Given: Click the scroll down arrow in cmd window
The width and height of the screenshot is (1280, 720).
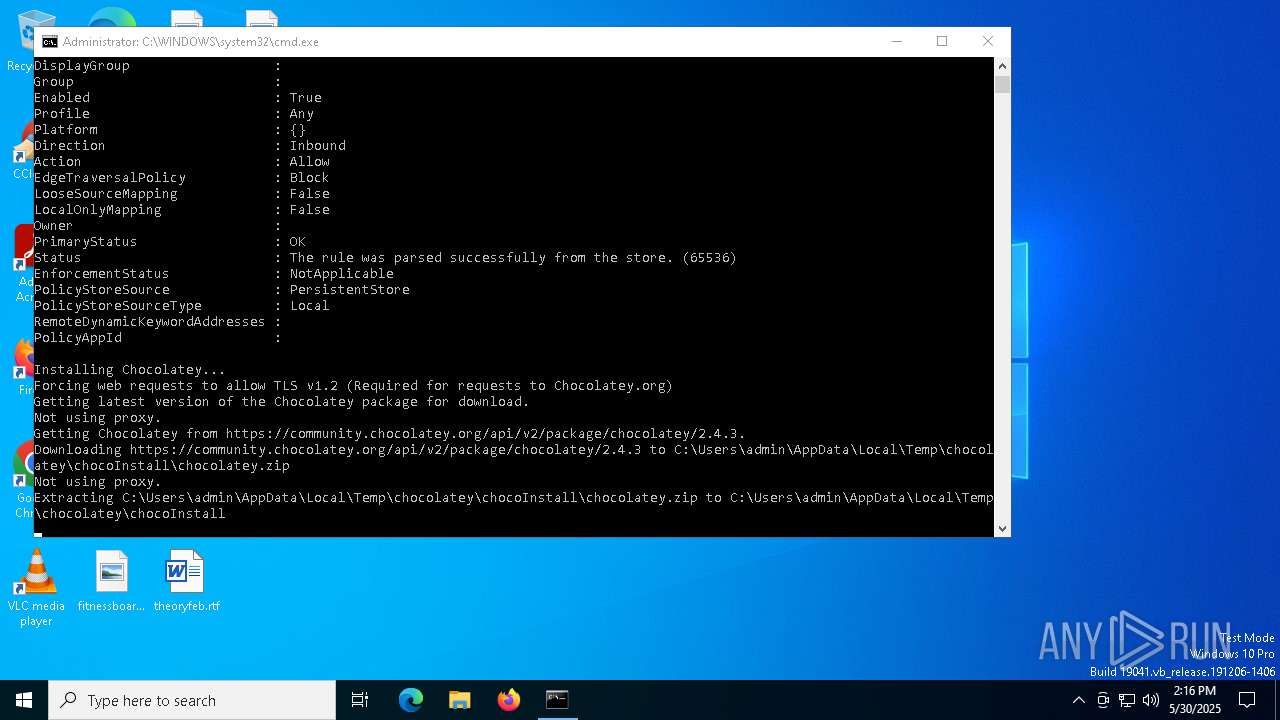Looking at the screenshot, I should (1002, 529).
